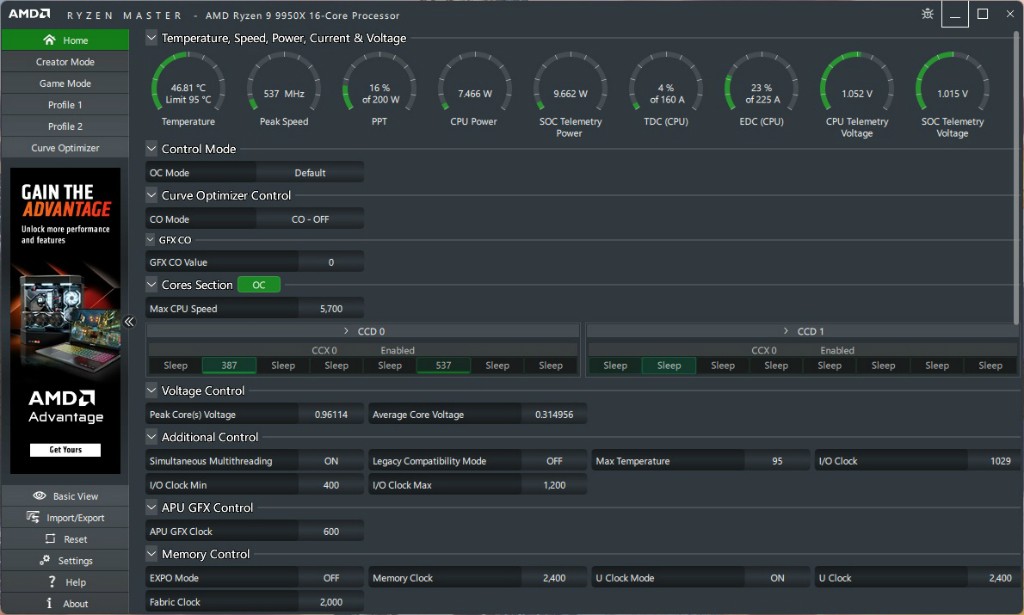Open Settings via the gear icon
1024x615 pixels.
pos(45,561)
